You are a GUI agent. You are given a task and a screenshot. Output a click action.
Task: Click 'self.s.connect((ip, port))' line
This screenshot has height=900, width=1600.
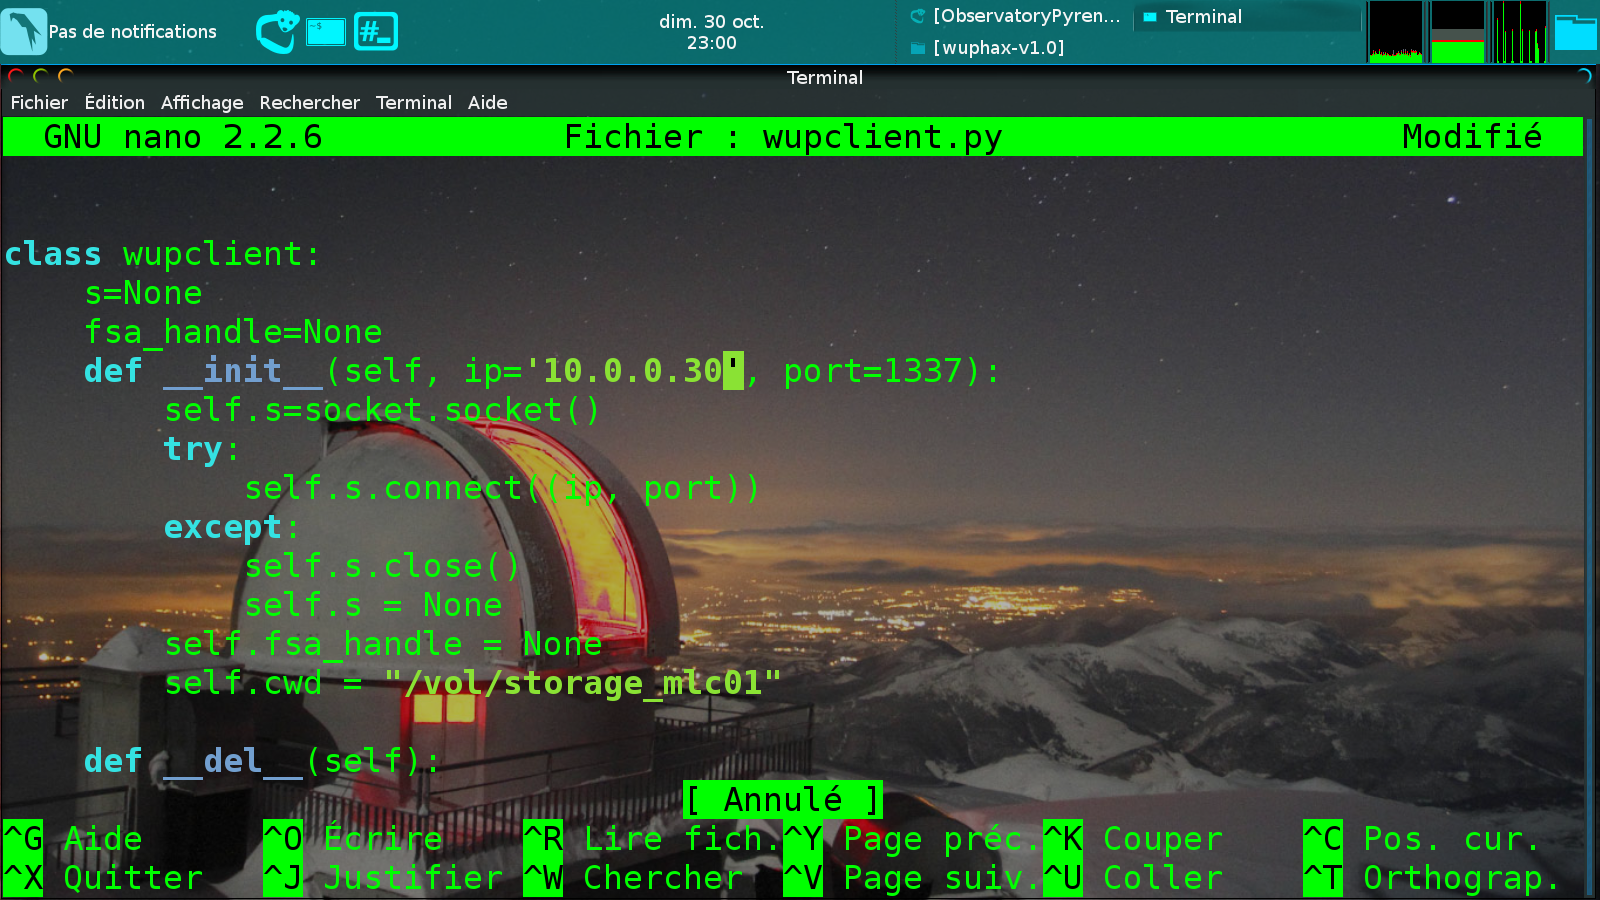pyautogui.click(x=503, y=488)
